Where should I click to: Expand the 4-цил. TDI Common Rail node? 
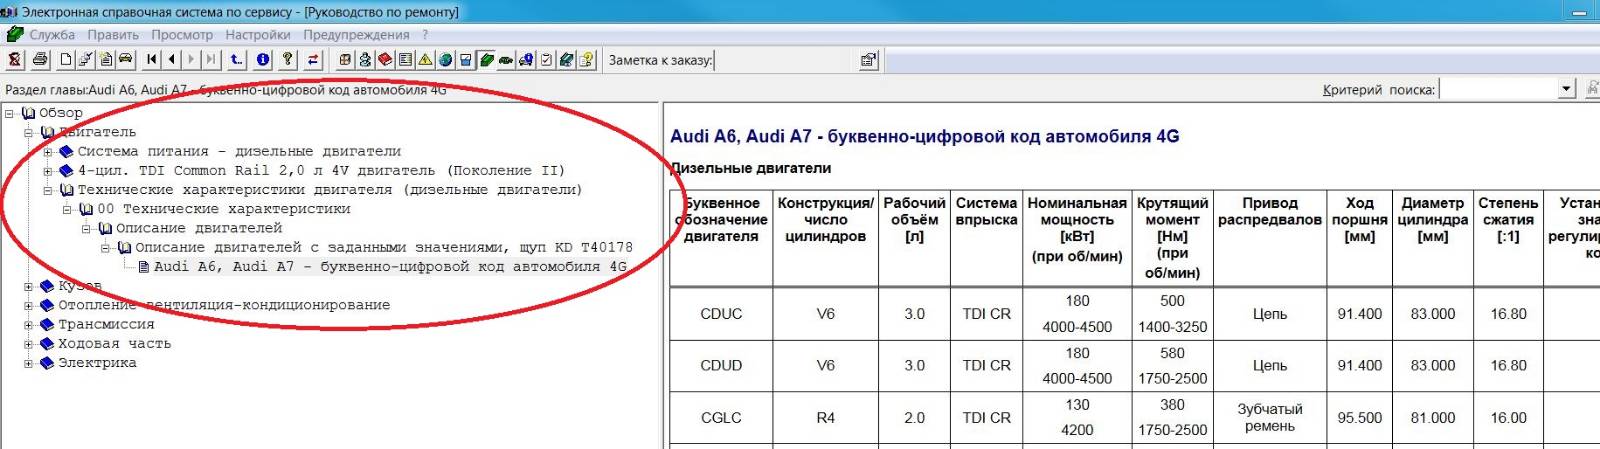[48, 171]
